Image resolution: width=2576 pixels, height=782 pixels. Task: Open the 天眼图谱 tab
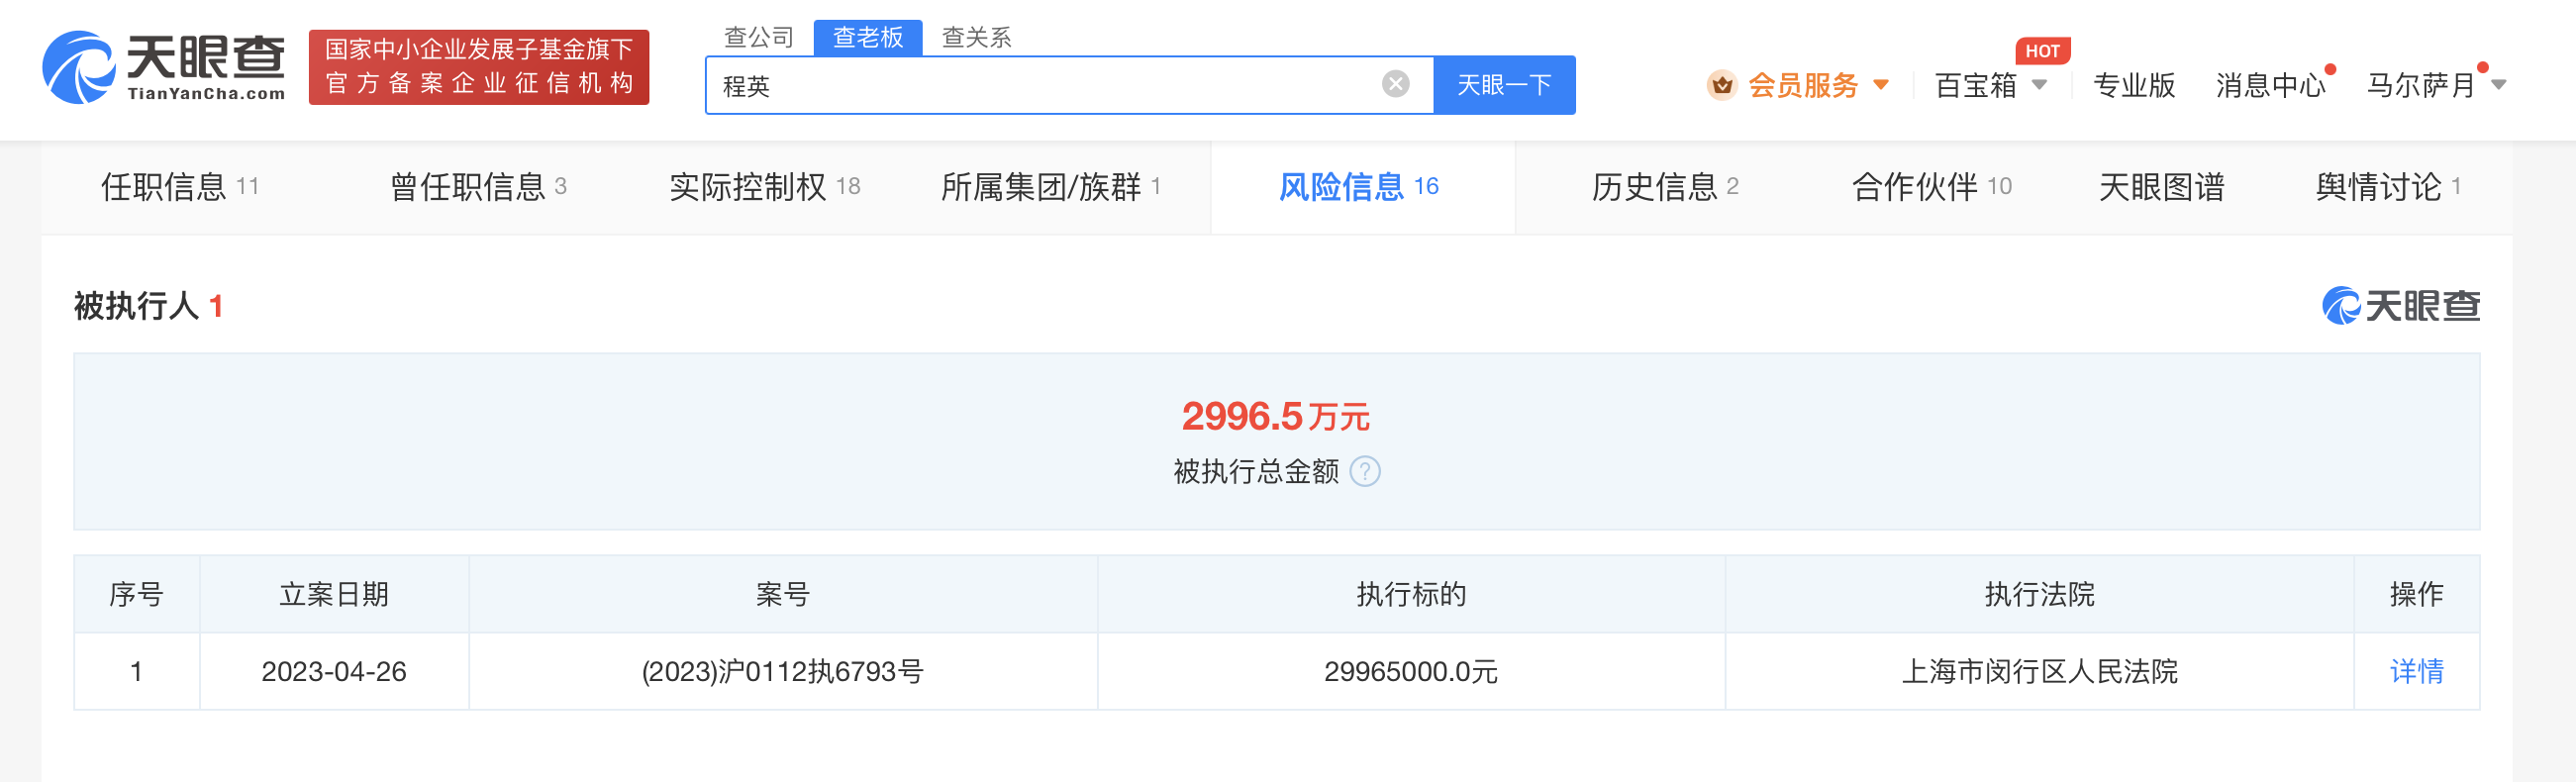coord(2161,187)
